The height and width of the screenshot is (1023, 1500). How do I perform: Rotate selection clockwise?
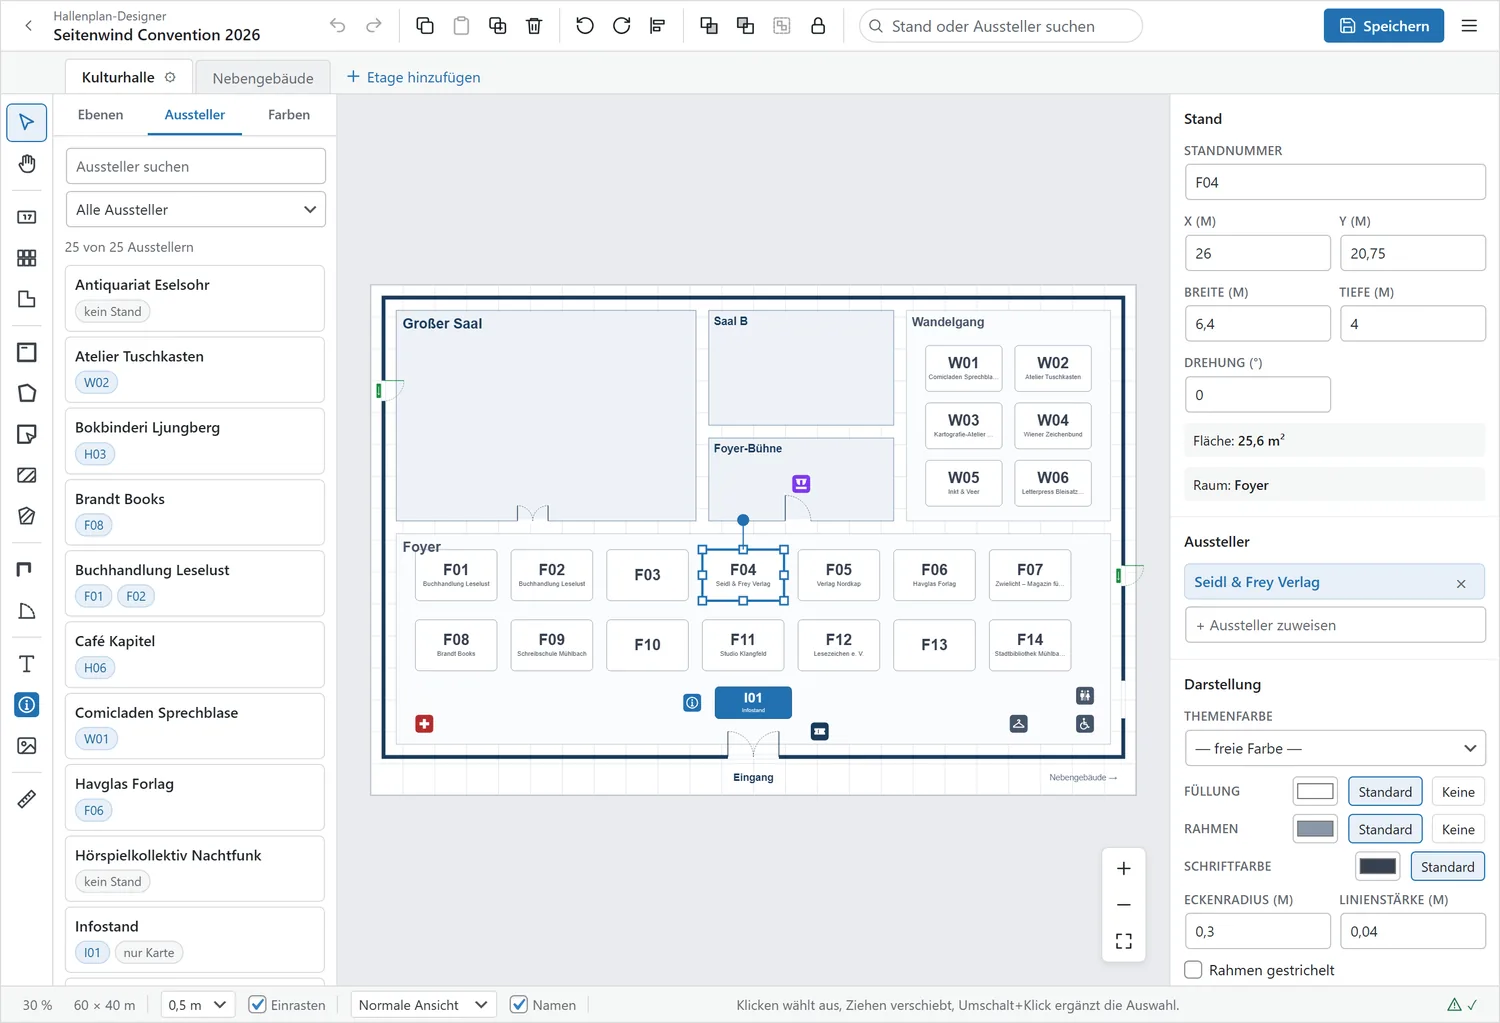(x=622, y=26)
